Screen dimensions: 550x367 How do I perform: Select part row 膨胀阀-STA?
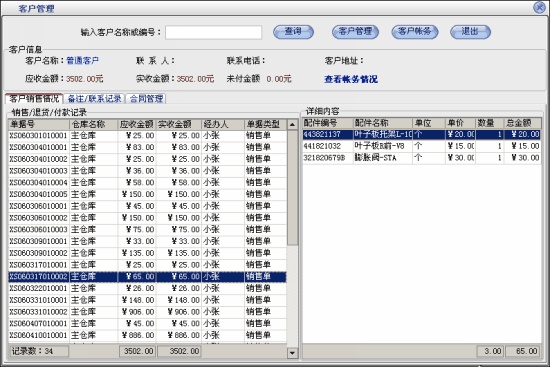click(x=422, y=158)
